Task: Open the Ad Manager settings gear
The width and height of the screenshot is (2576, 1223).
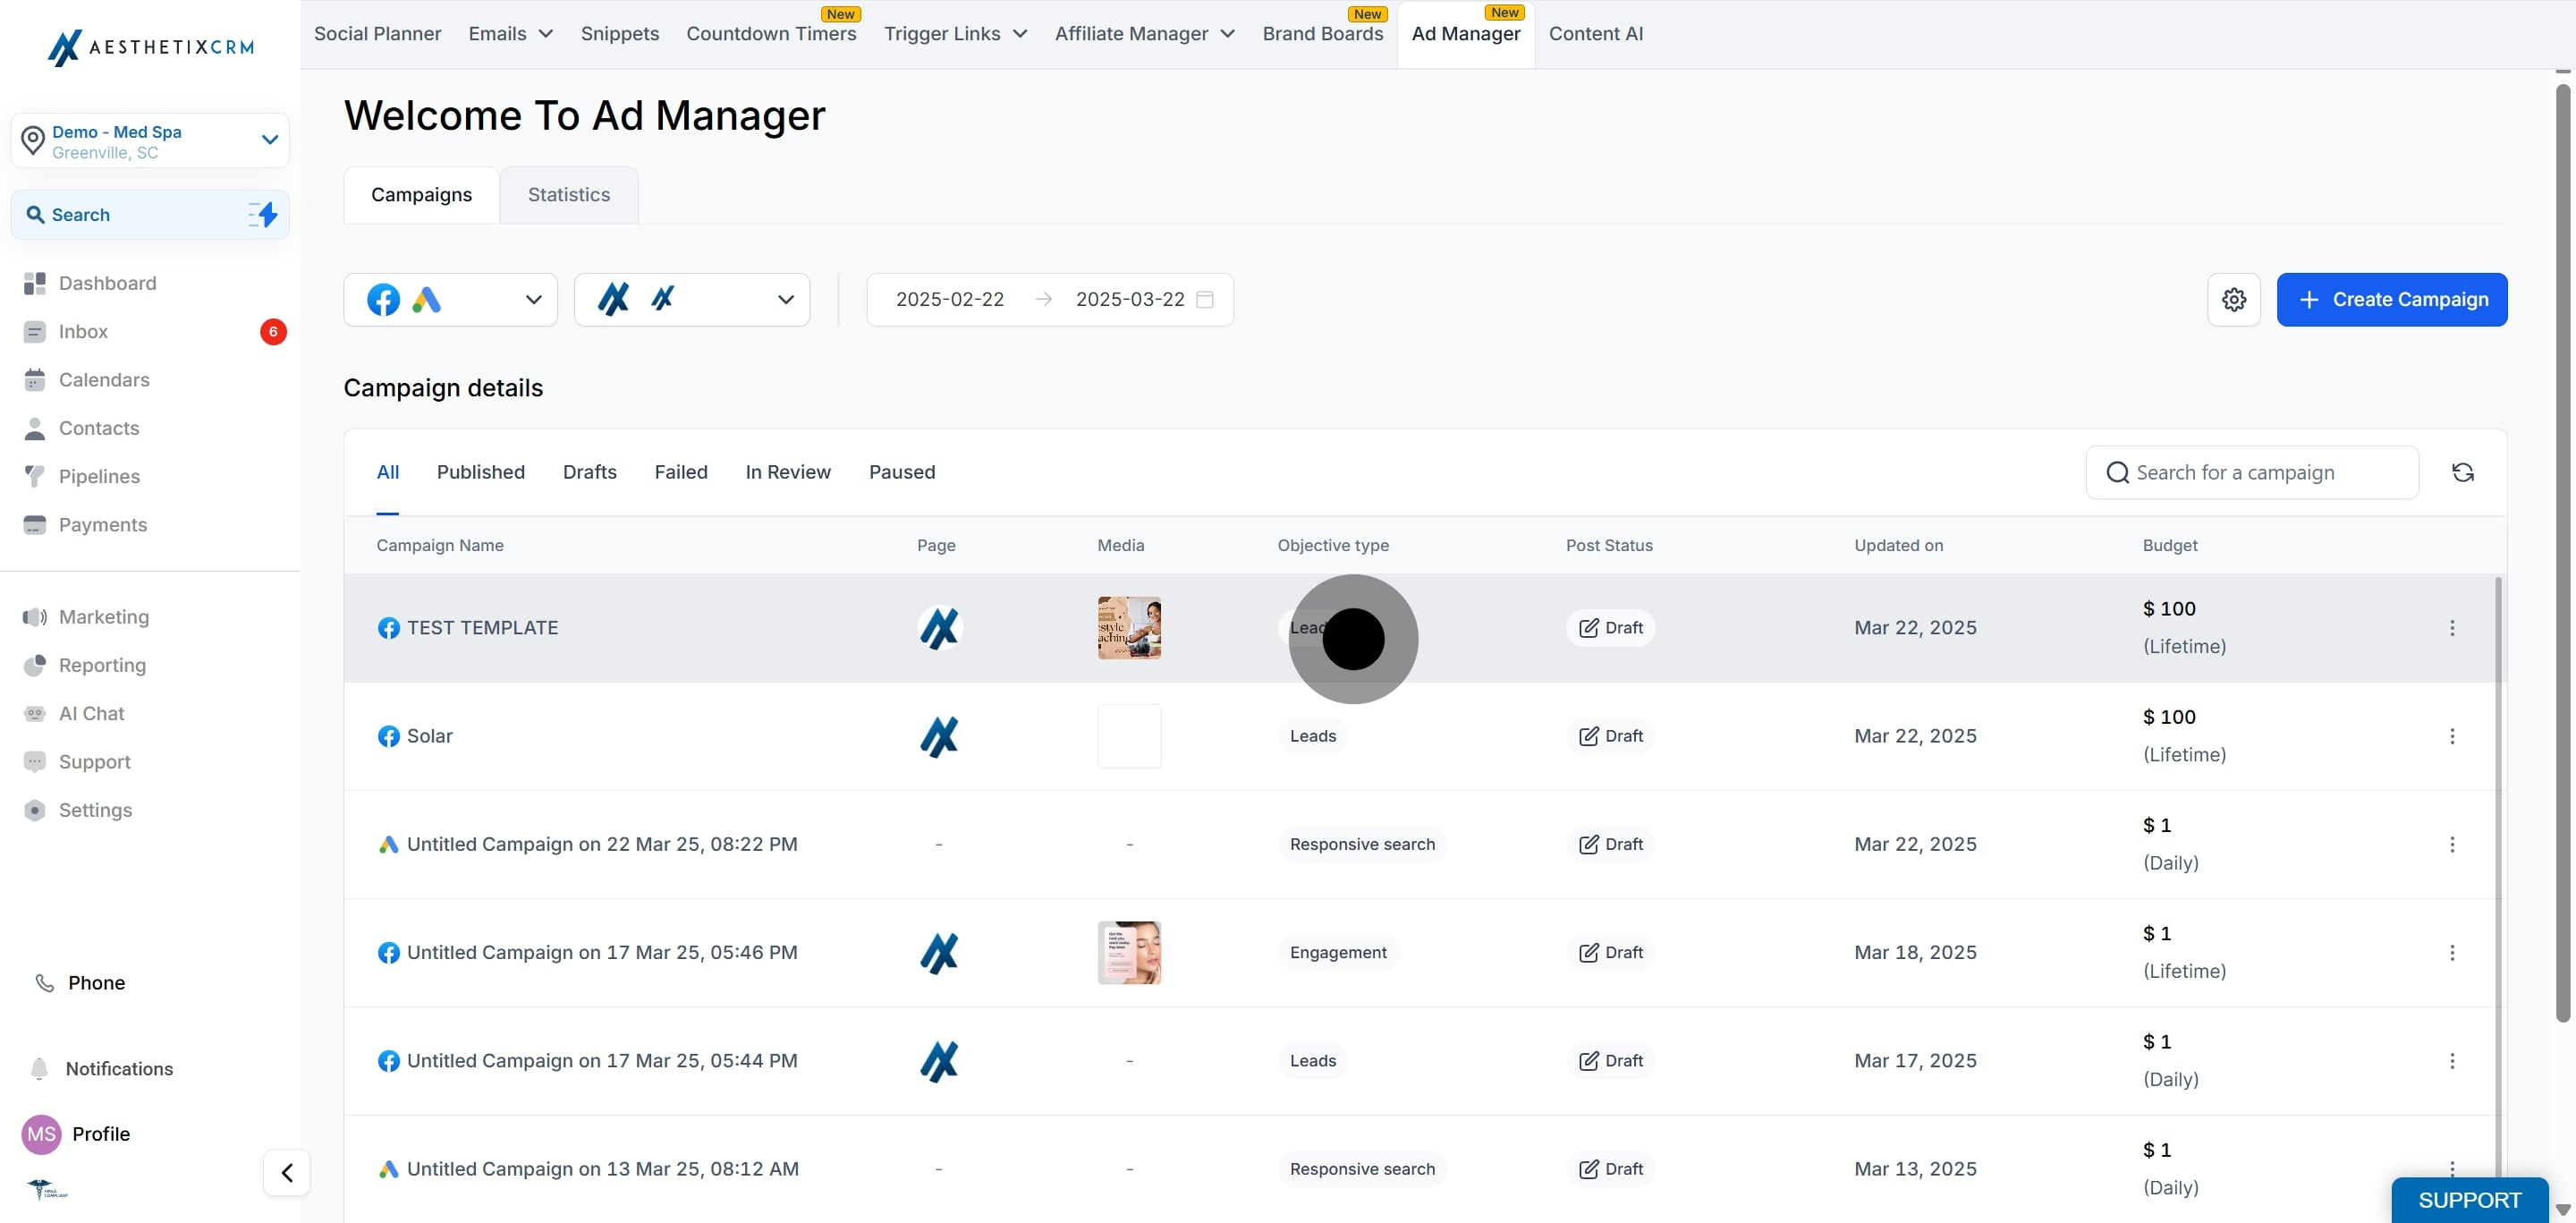Action: point(2233,299)
